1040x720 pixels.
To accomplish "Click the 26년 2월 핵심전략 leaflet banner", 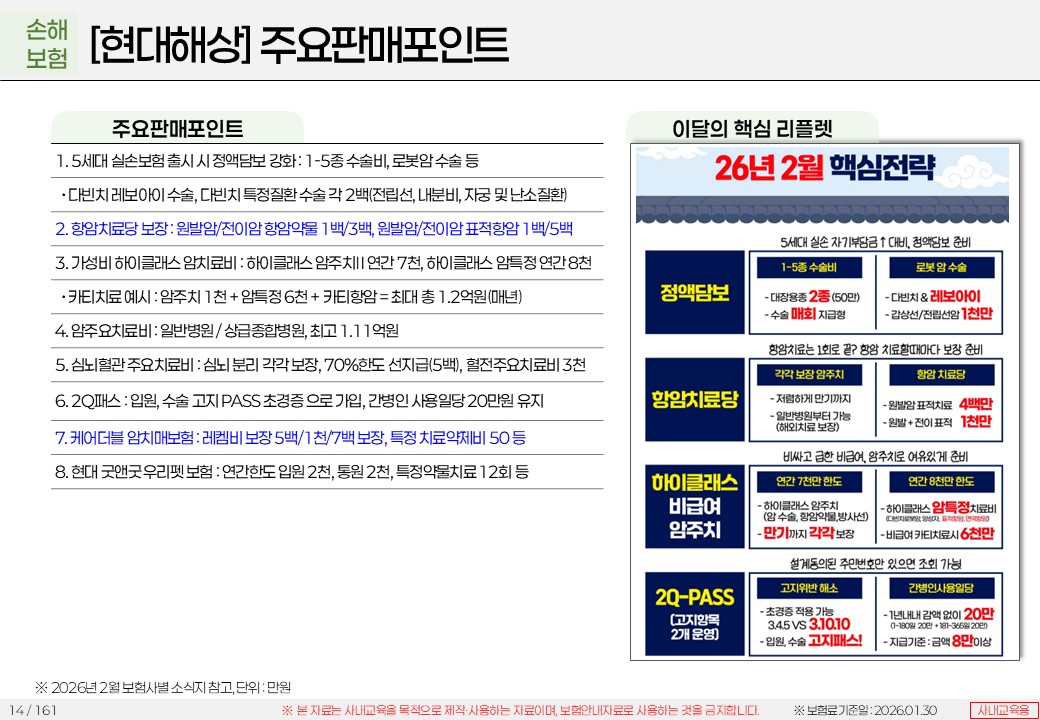I will click(825, 169).
